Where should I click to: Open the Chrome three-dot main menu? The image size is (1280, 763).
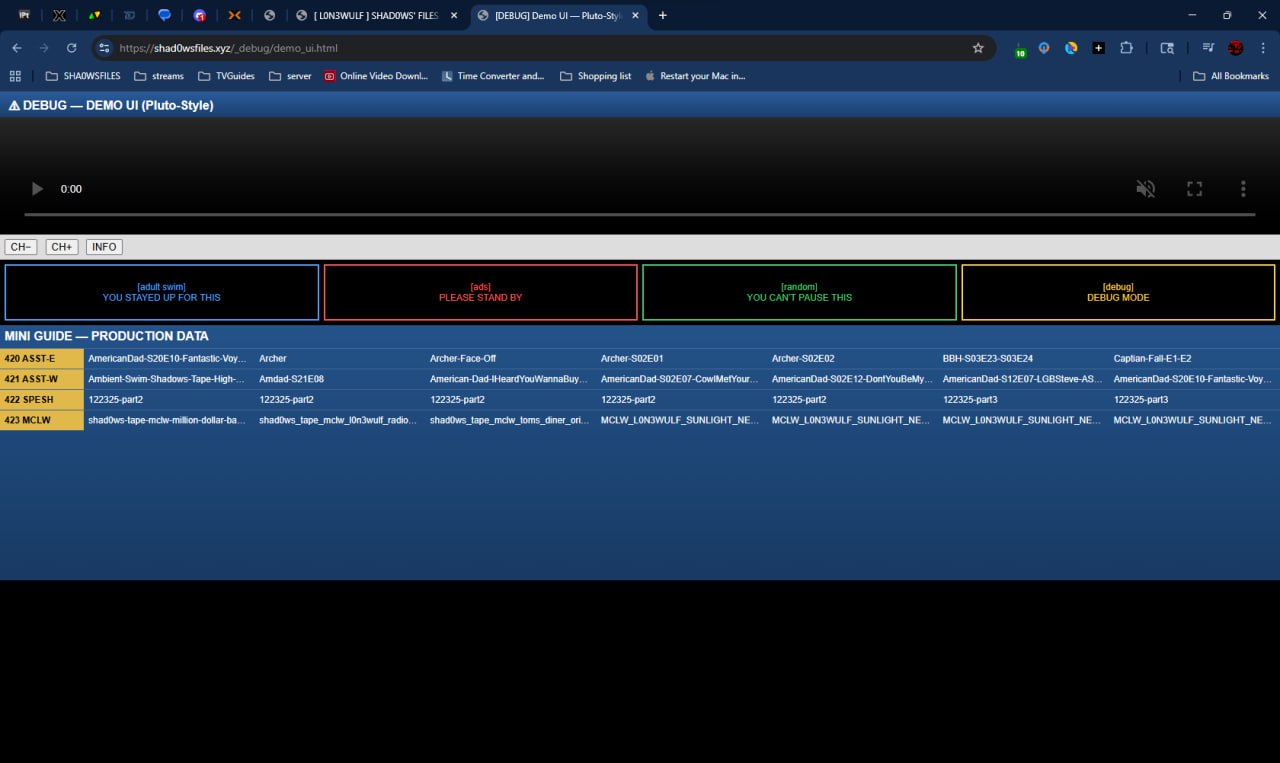pos(1263,48)
